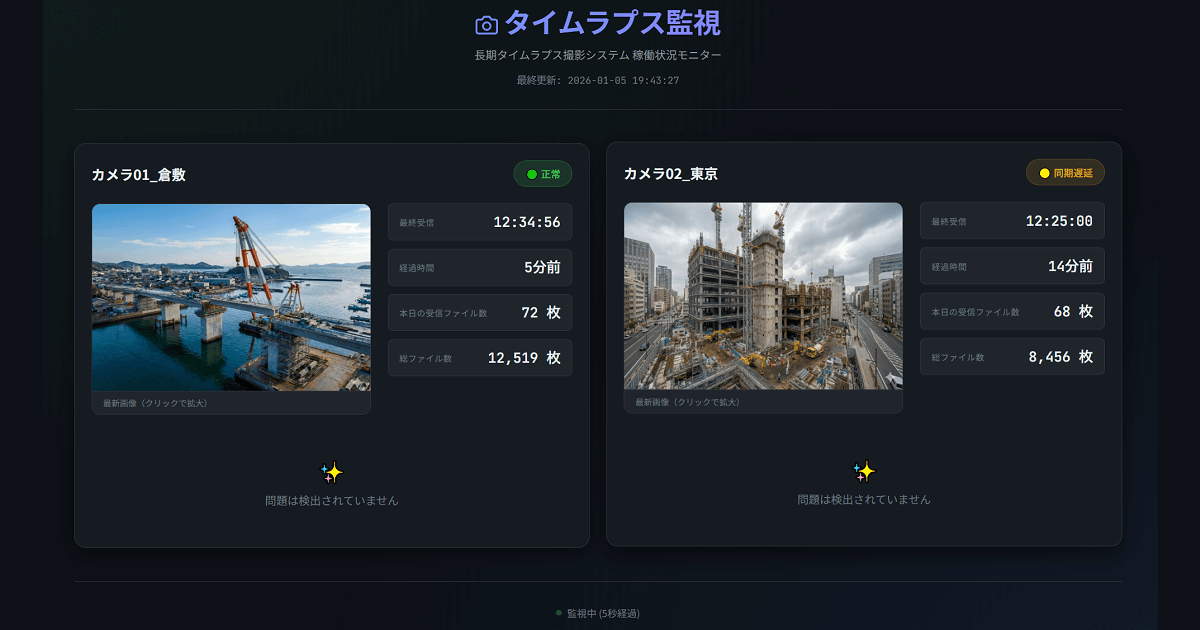
Task: Click the カメラ01_倉敷 card title
Action: point(140,173)
